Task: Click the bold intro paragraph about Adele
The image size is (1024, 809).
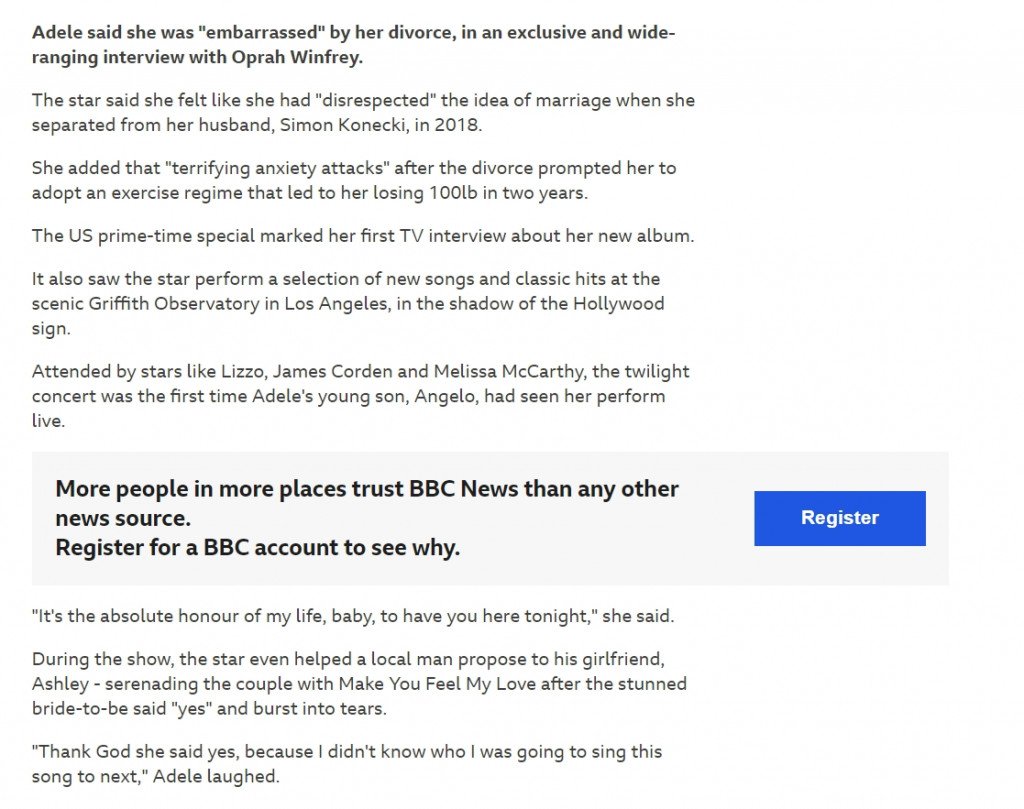Action: (x=353, y=44)
